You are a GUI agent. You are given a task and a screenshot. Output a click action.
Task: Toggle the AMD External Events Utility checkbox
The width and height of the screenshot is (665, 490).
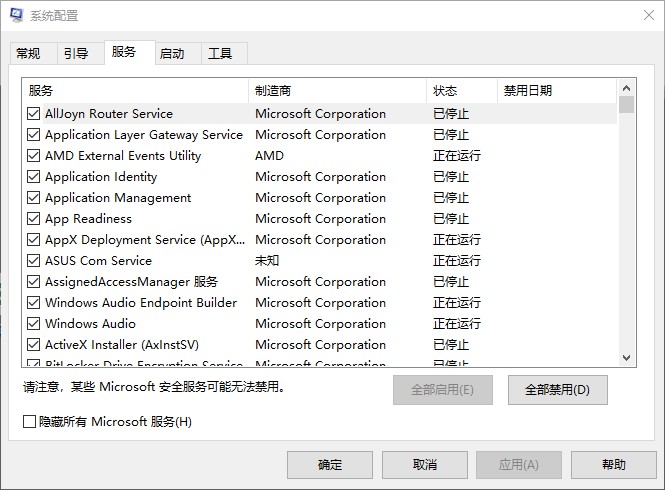click(x=34, y=156)
